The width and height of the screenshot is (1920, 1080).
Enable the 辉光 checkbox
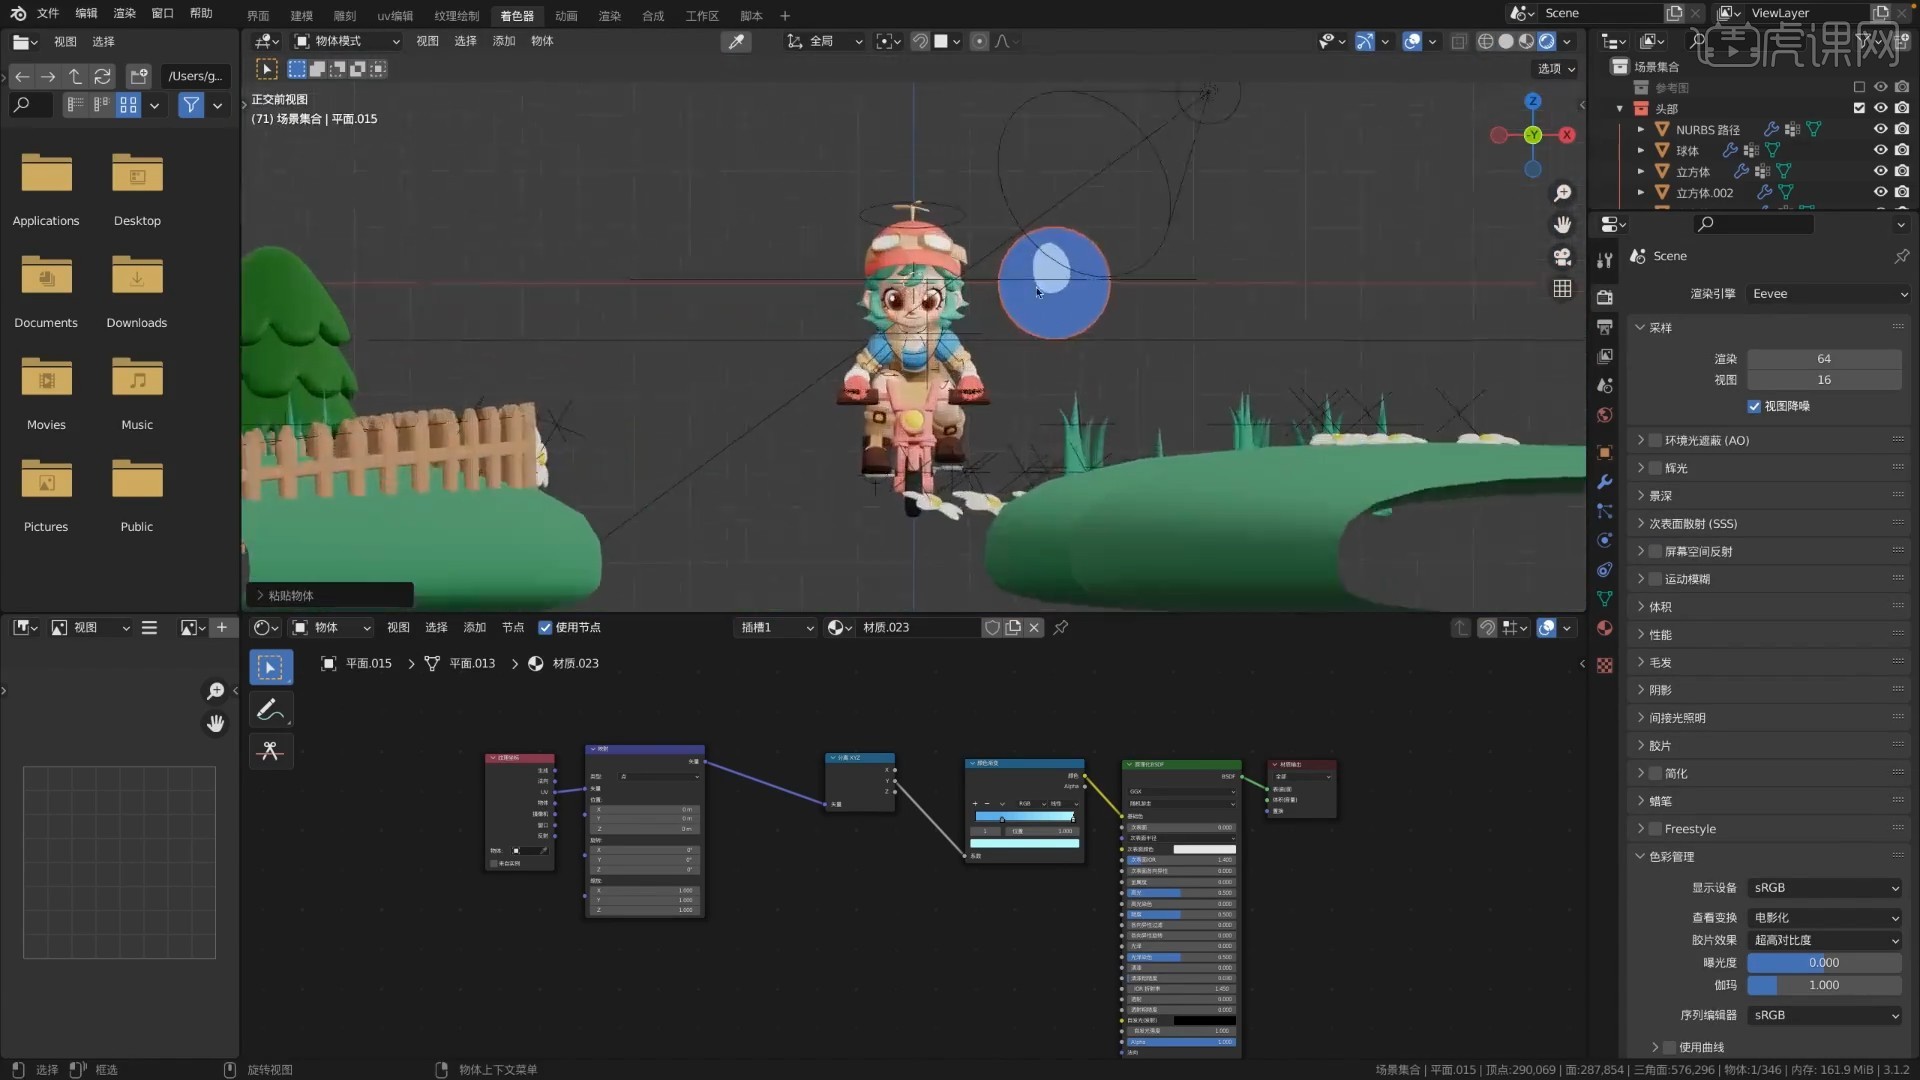tap(1655, 468)
